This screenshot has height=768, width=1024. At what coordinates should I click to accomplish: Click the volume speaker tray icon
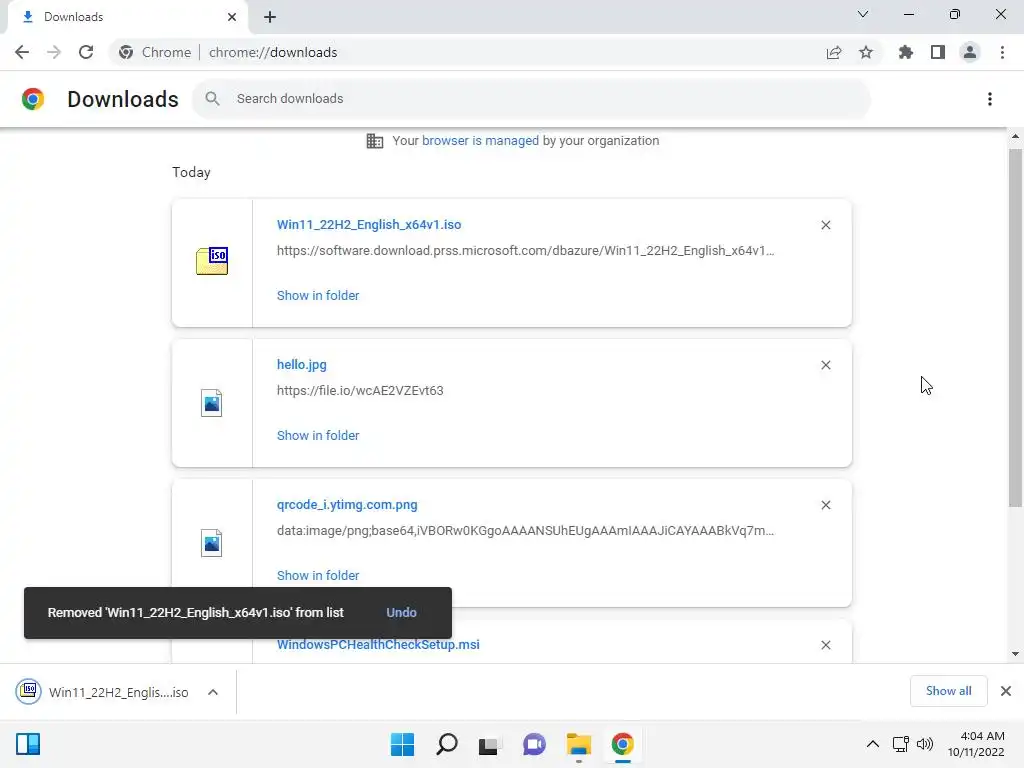click(x=925, y=744)
